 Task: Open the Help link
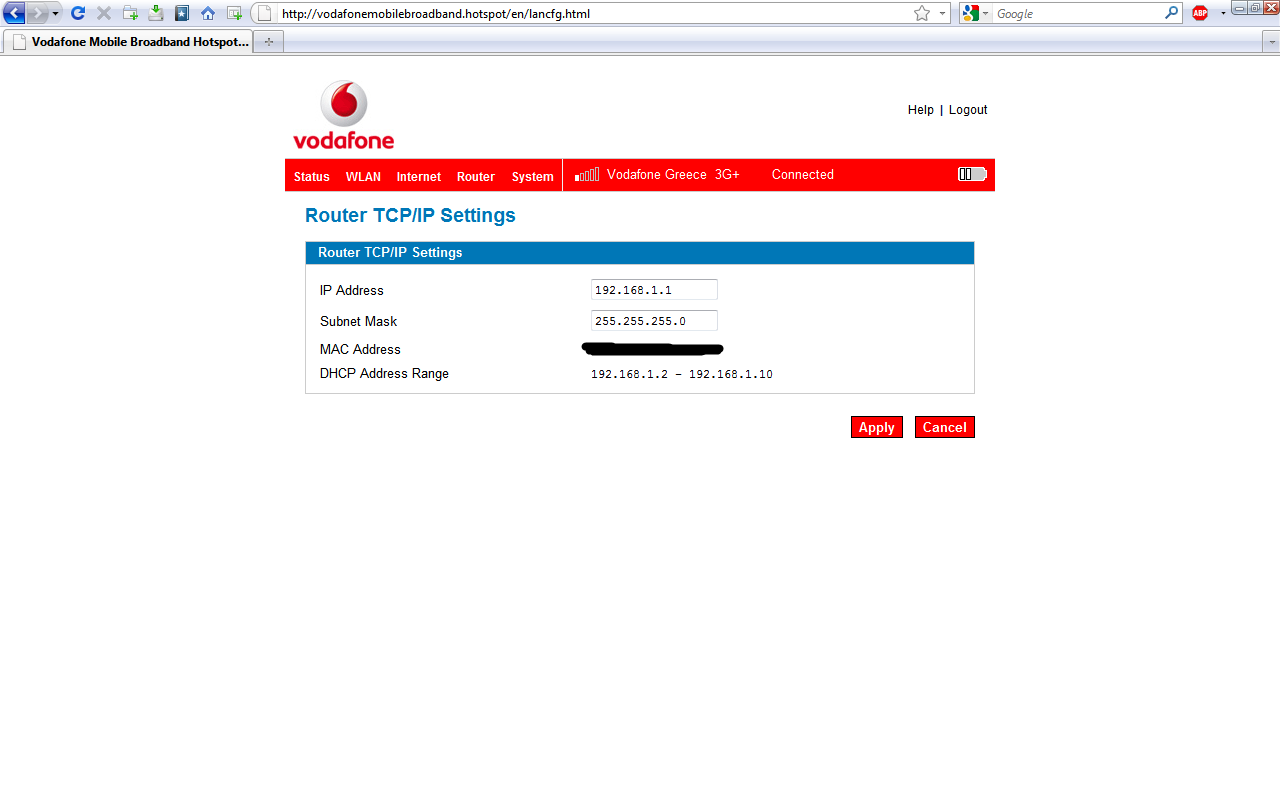[921, 110]
